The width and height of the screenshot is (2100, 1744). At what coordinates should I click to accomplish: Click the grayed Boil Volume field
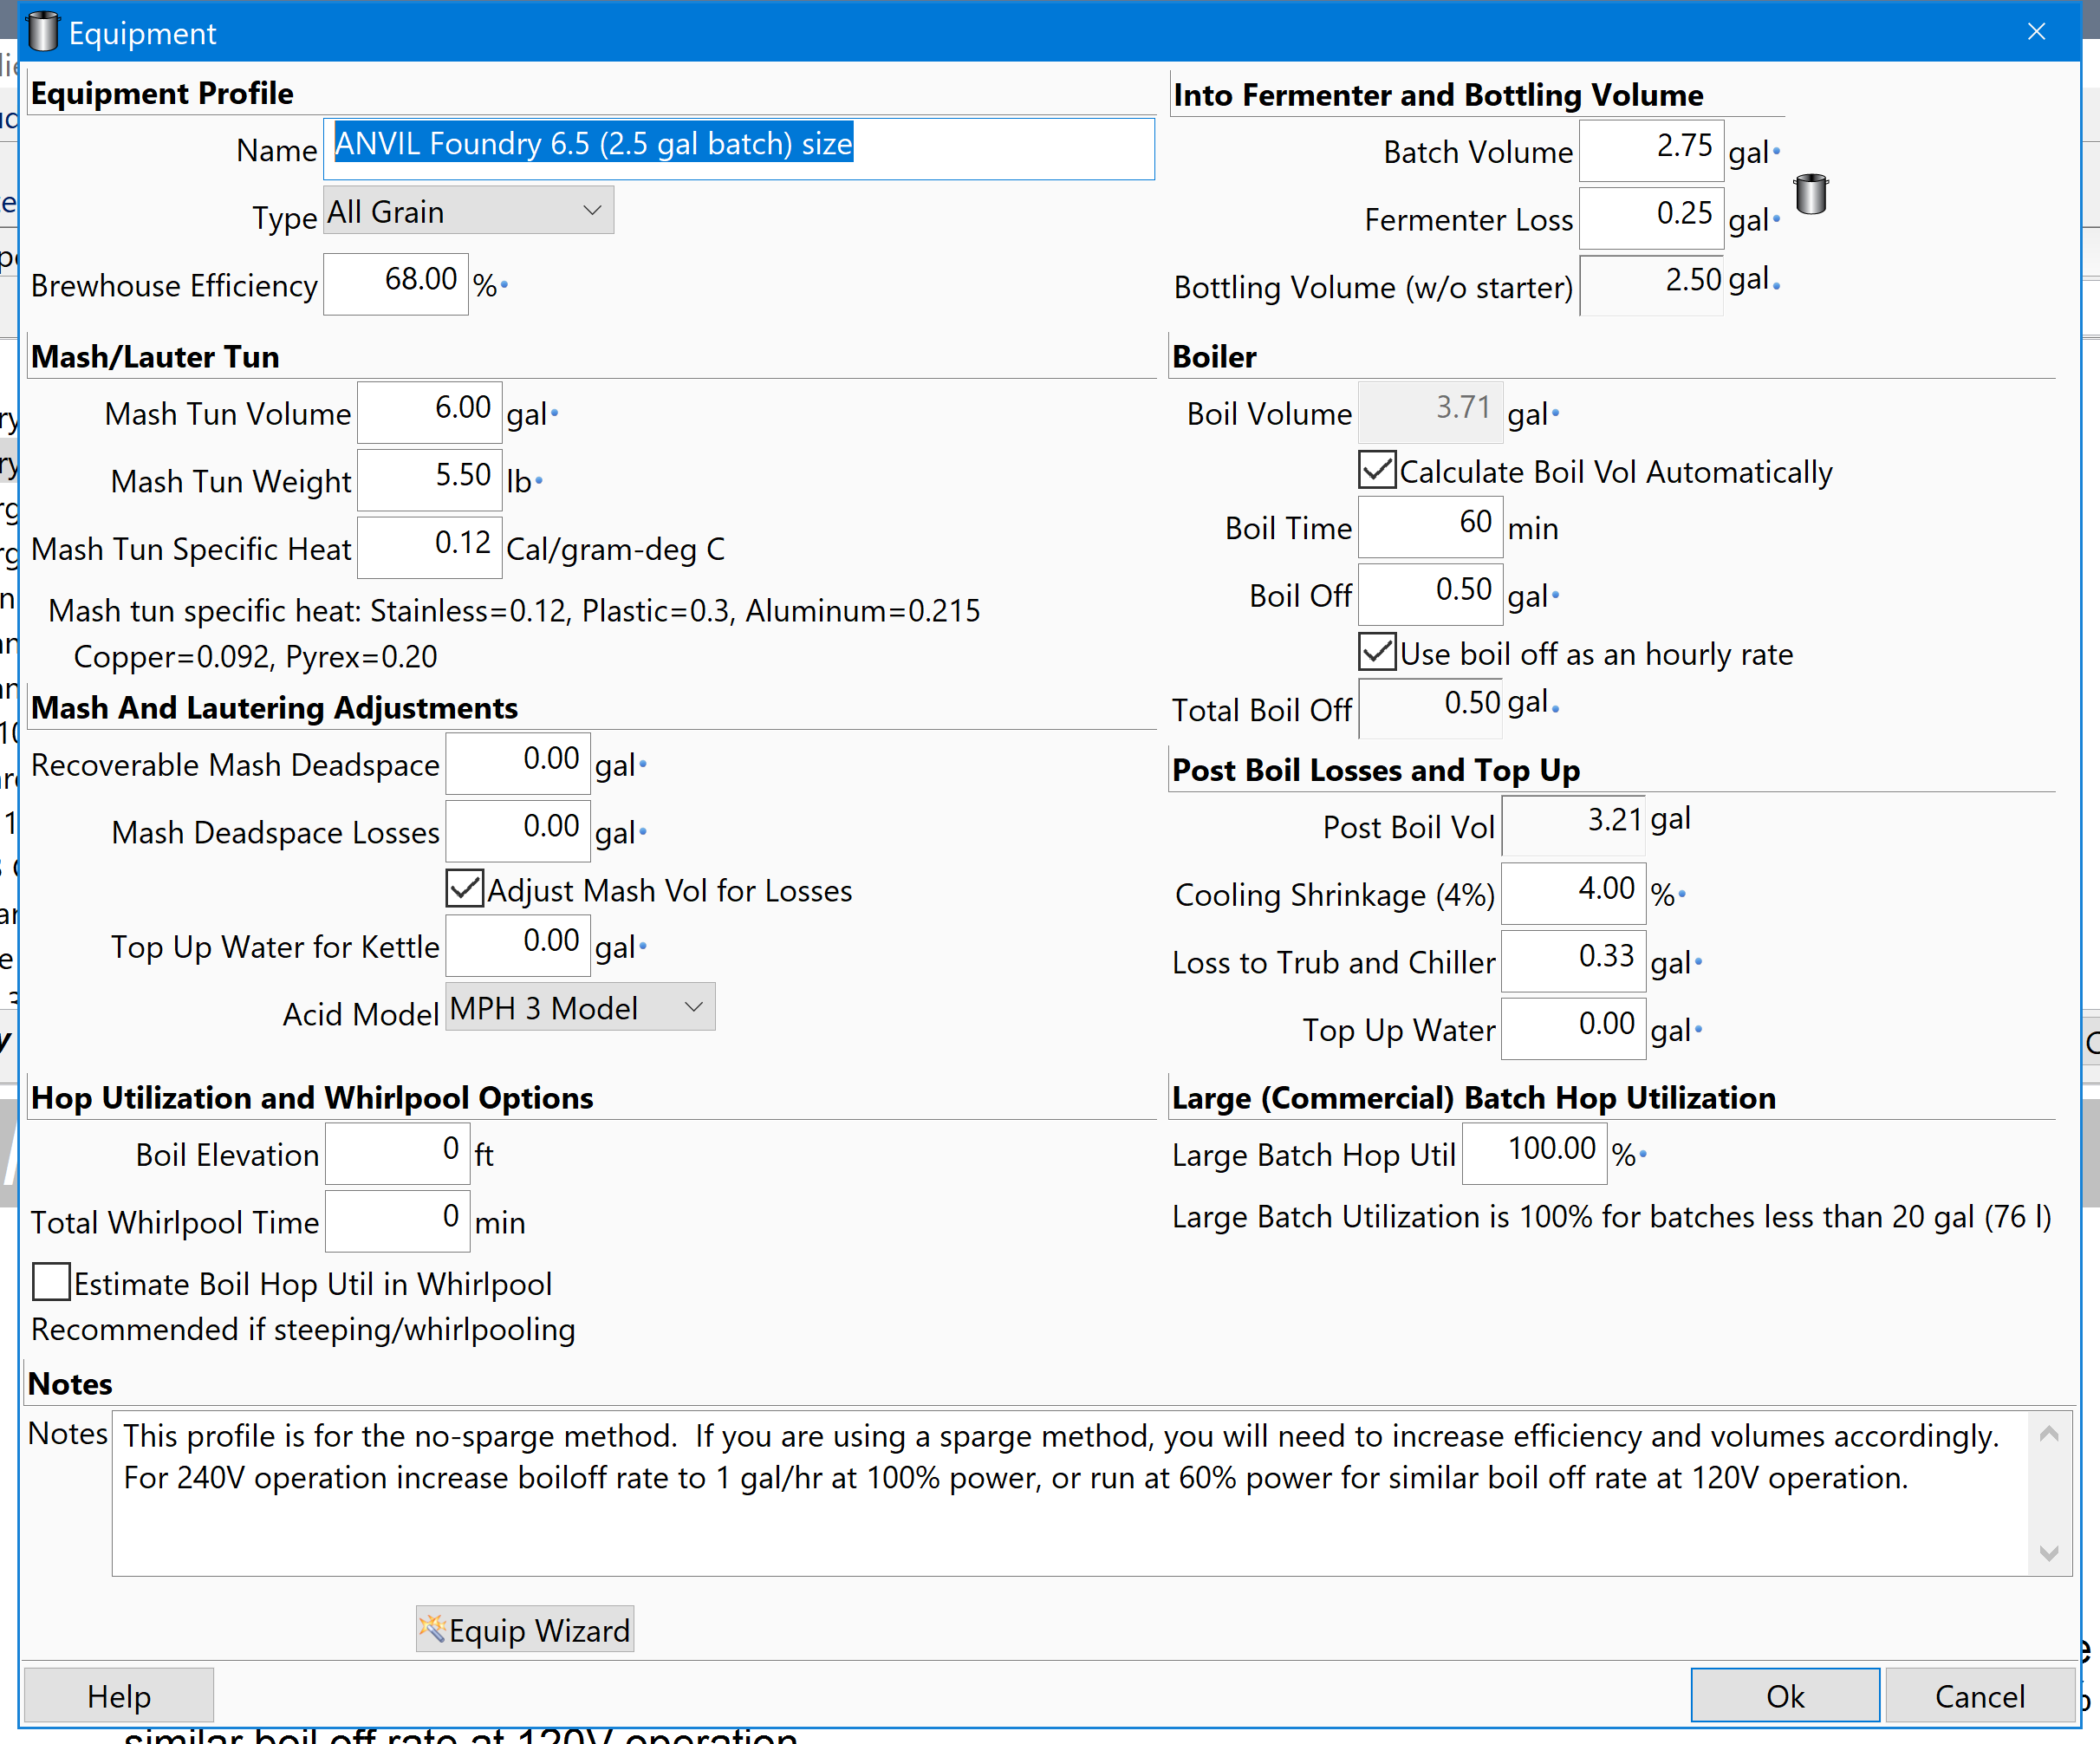(x=1431, y=412)
